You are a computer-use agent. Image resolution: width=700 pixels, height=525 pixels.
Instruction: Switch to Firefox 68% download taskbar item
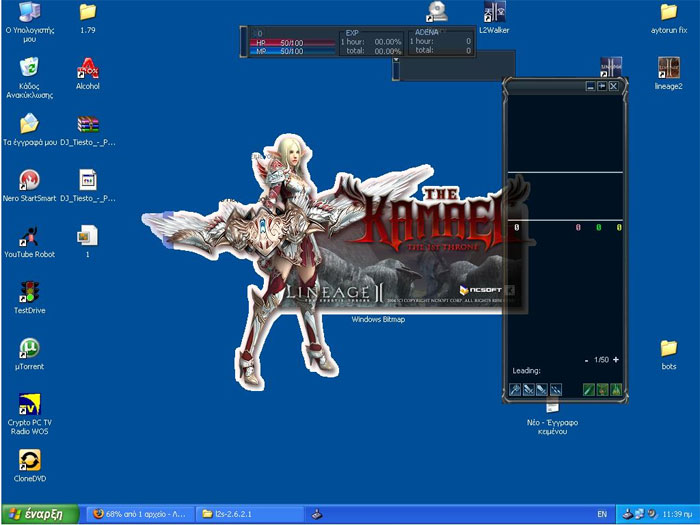pyautogui.click(x=140, y=514)
